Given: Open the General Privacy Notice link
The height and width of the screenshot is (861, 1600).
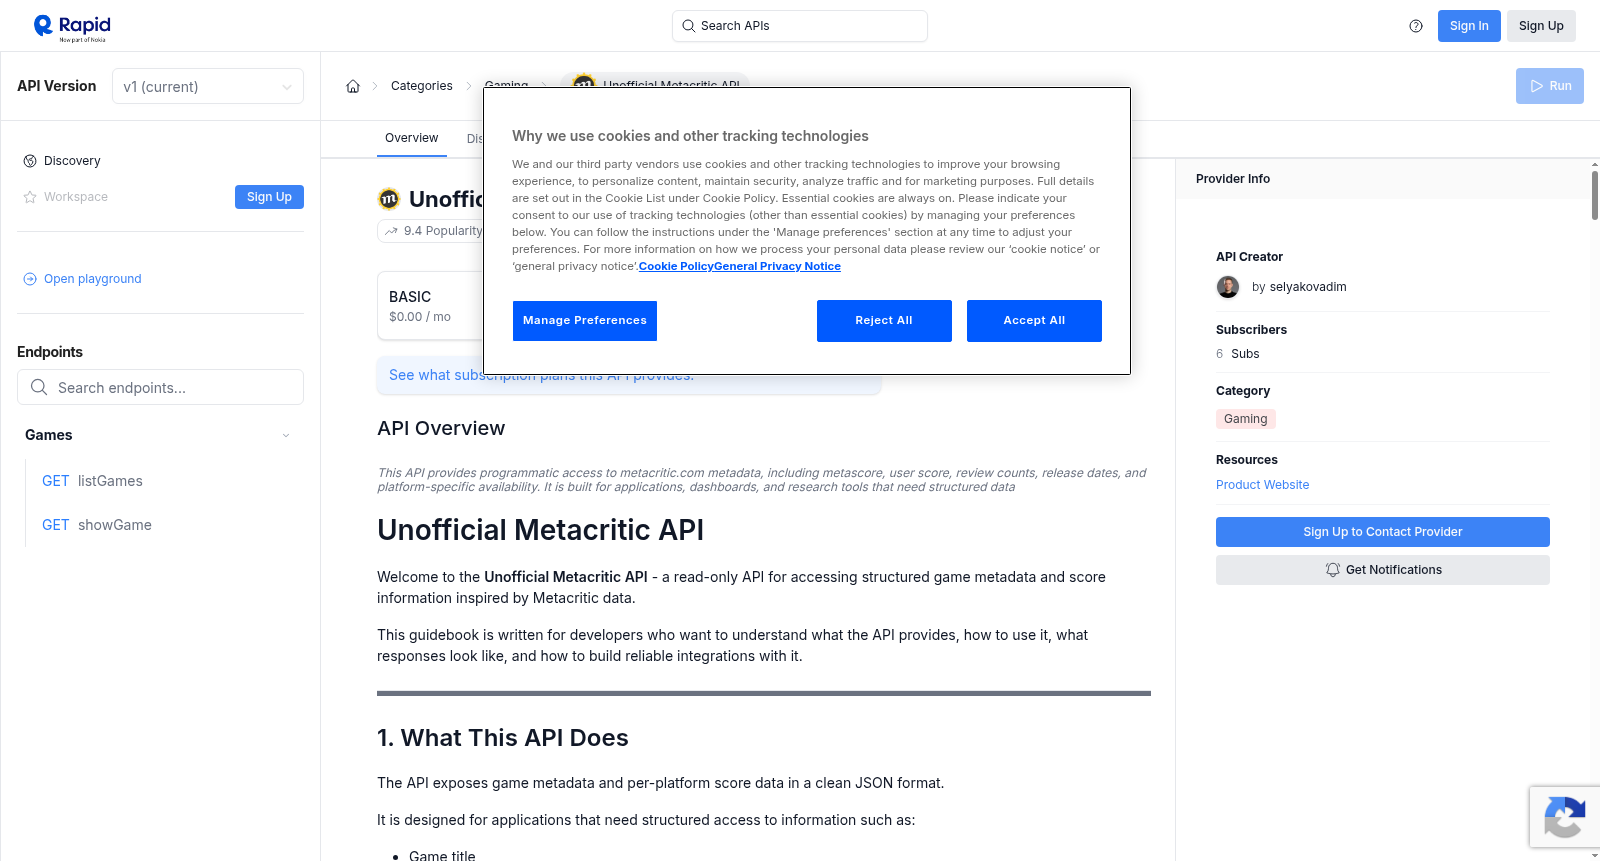Looking at the screenshot, I should (x=777, y=266).
